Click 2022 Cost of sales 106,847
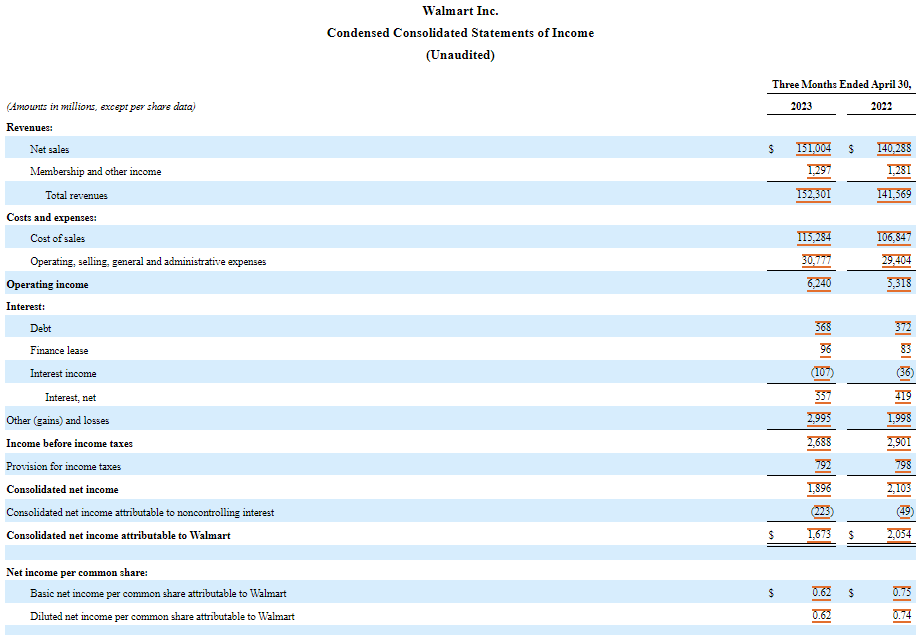This screenshot has height=635, width=922. click(894, 237)
